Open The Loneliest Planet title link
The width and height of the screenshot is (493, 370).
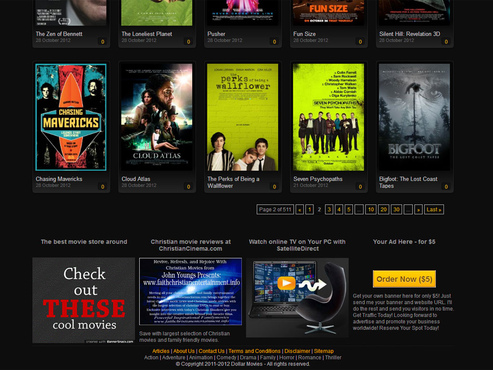pos(147,34)
